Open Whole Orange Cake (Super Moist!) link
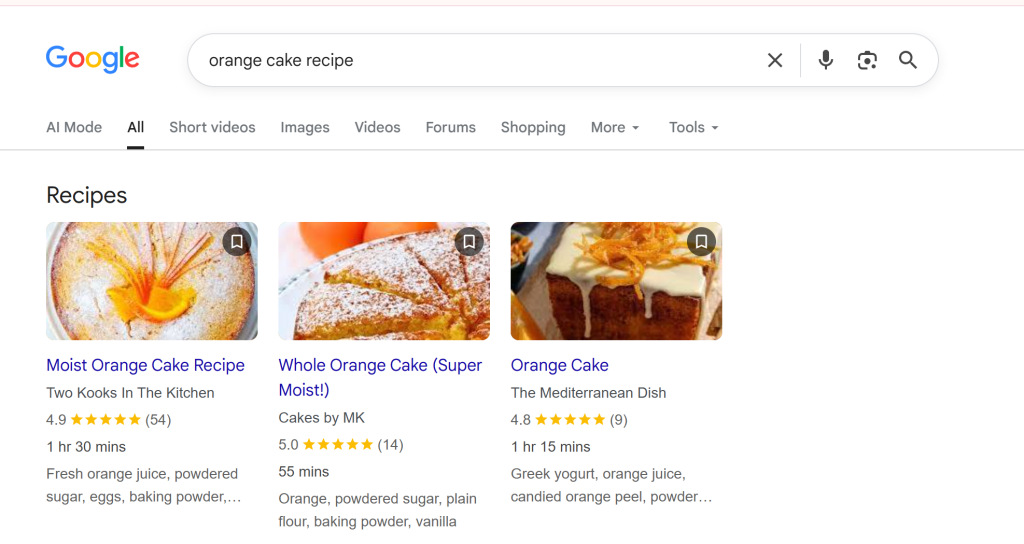The width and height of the screenshot is (1024, 544). click(x=380, y=377)
